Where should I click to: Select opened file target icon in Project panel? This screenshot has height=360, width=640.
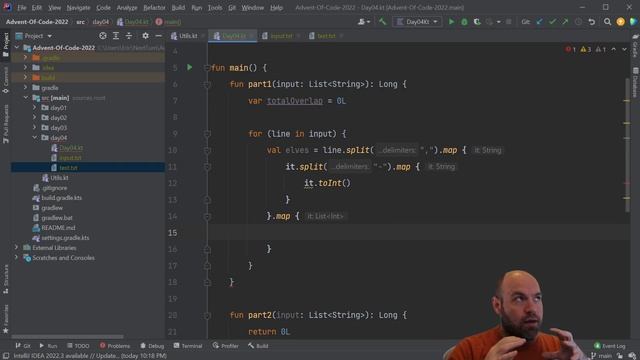pos(103,36)
